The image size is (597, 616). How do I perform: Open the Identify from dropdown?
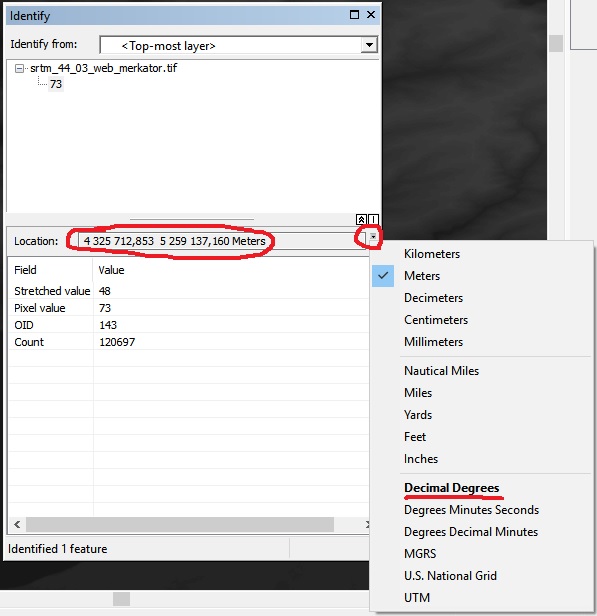[369, 45]
